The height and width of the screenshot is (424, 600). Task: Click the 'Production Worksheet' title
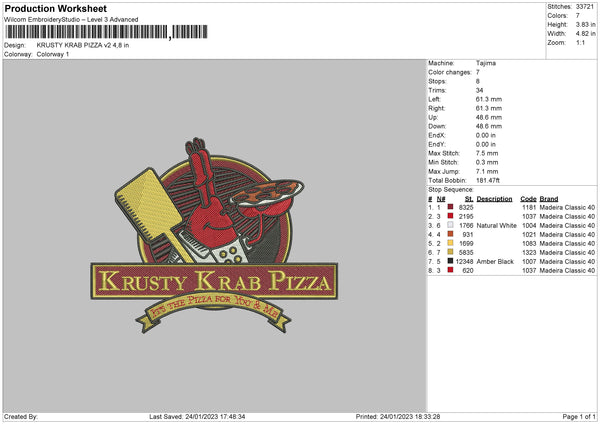click(x=55, y=8)
